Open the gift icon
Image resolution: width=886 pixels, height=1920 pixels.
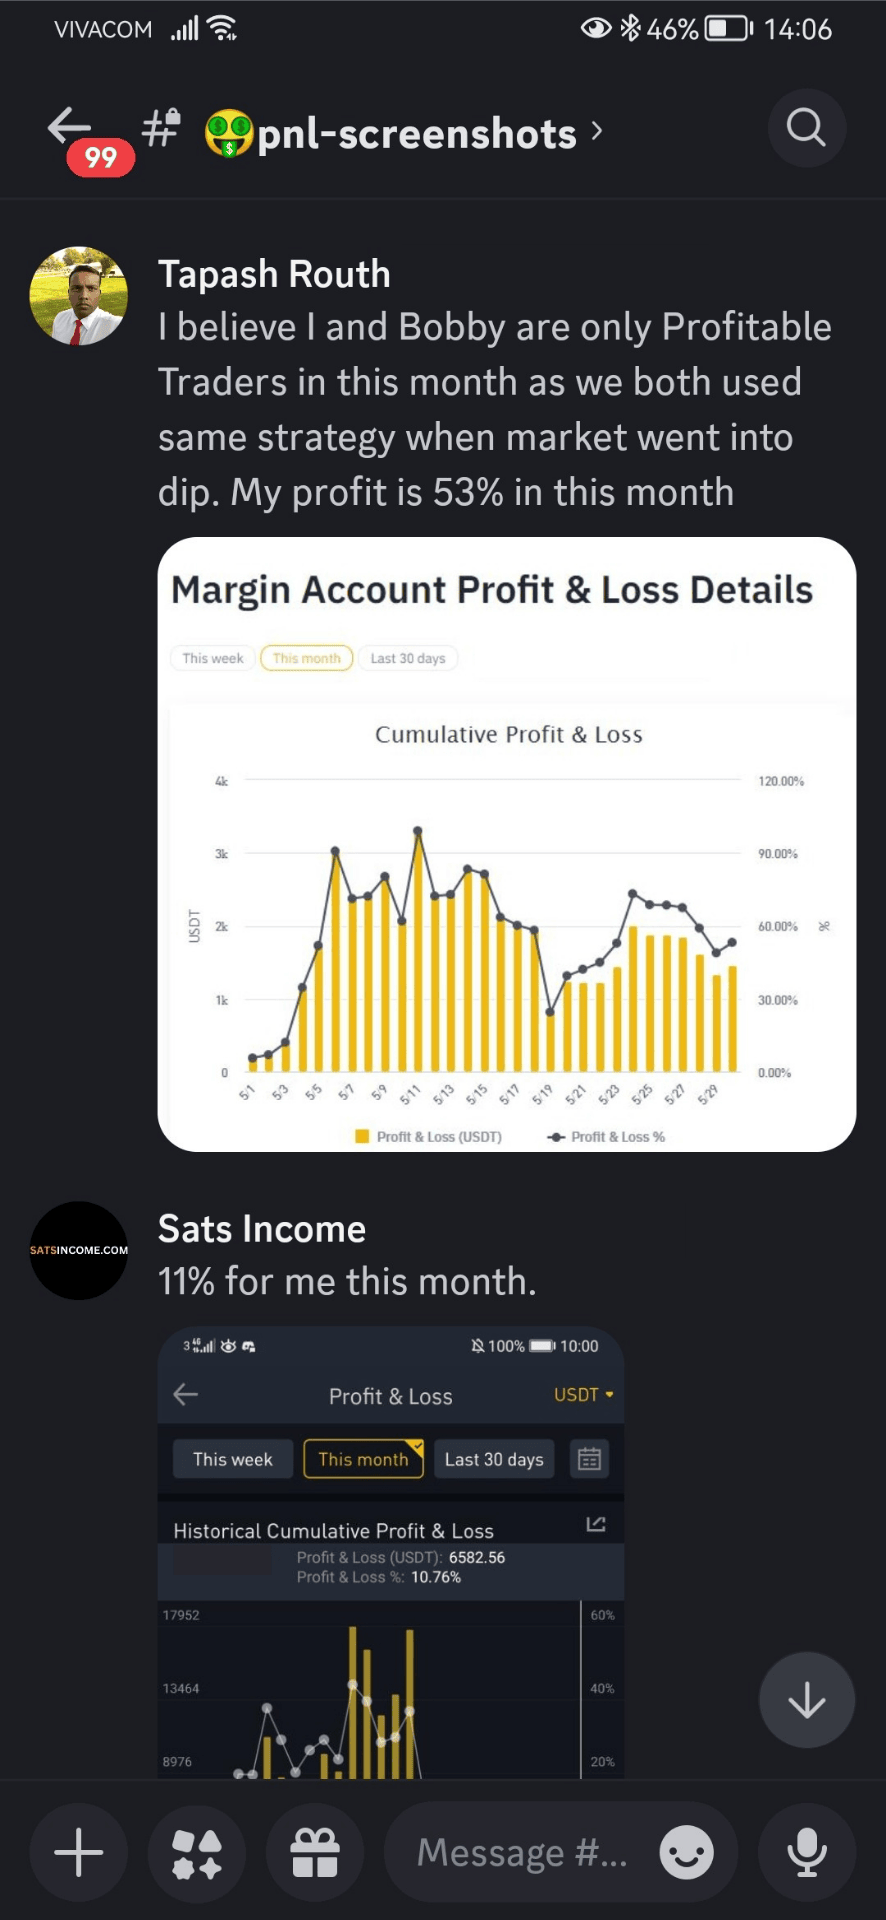click(315, 1853)
